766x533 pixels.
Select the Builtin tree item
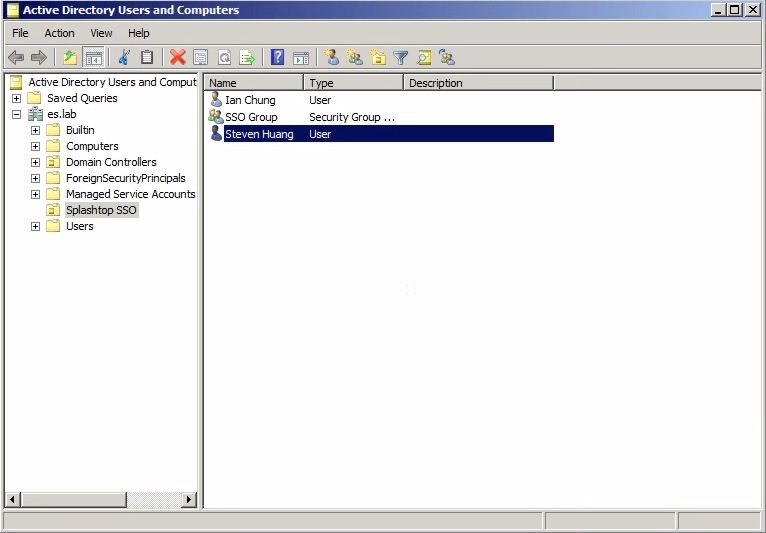coord(80,130)
